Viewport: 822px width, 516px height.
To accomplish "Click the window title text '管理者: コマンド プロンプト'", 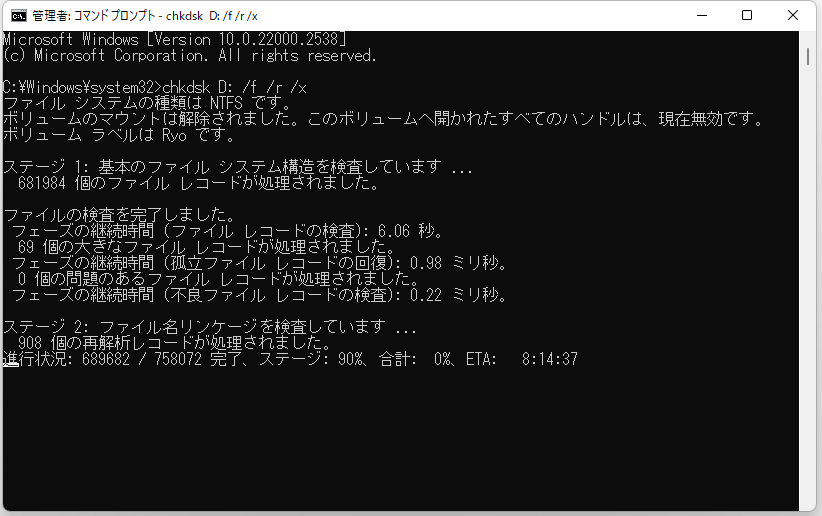I will pos(95,16).
